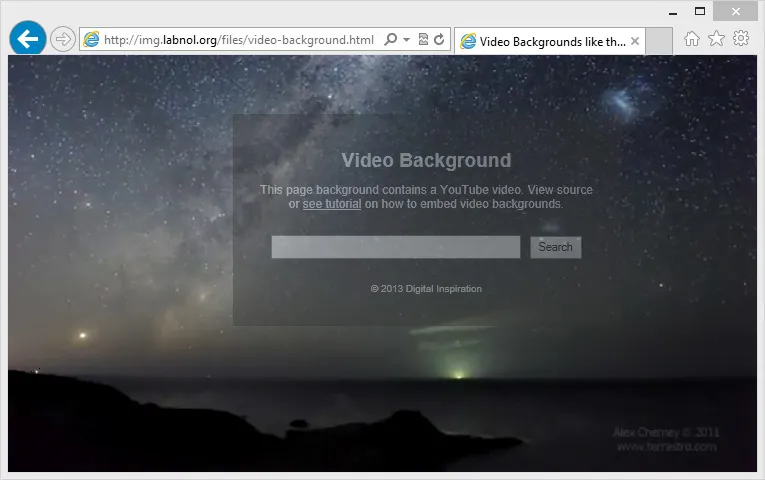Refresh the page

[439, 40]
